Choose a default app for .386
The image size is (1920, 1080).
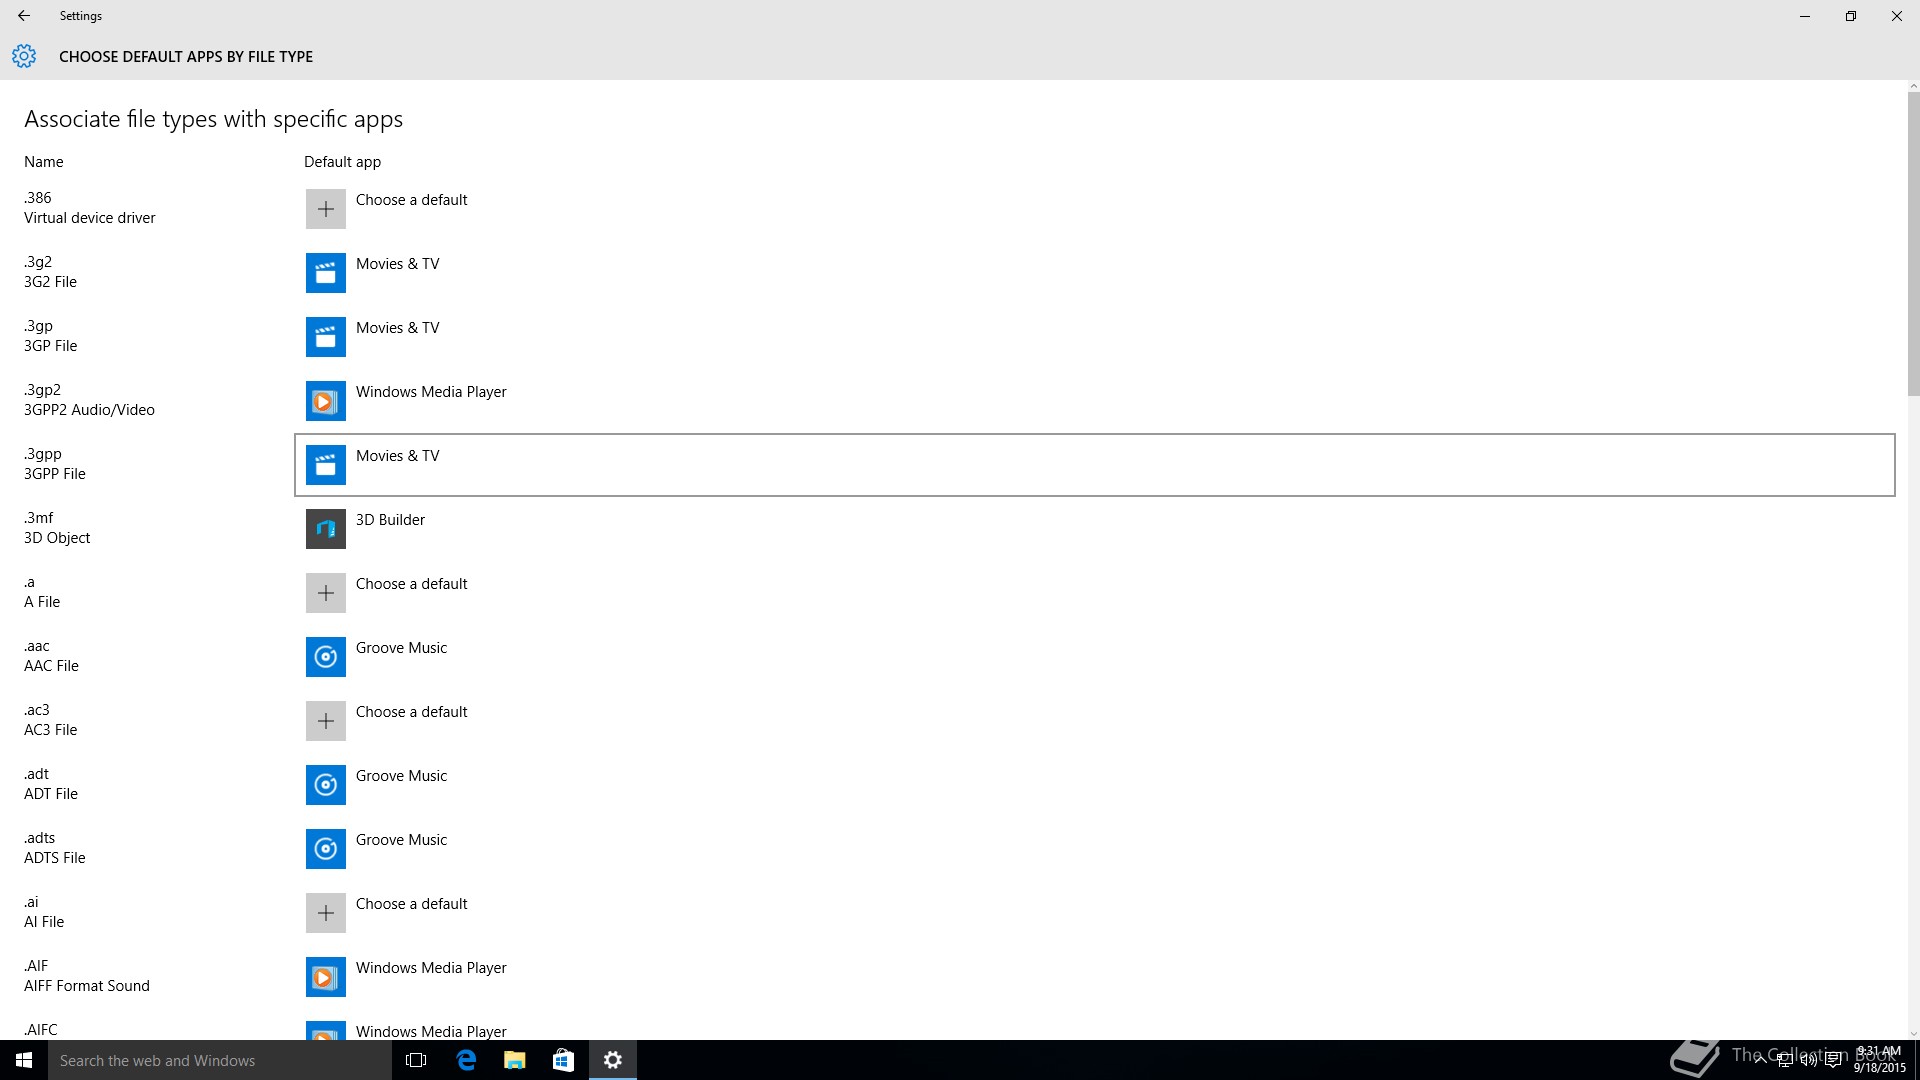1095,209
